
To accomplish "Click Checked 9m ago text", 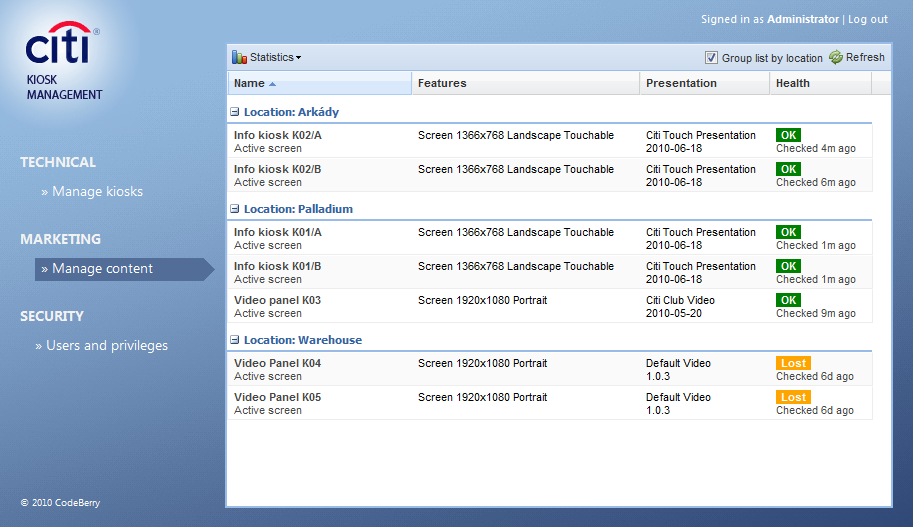I will 816,313.
